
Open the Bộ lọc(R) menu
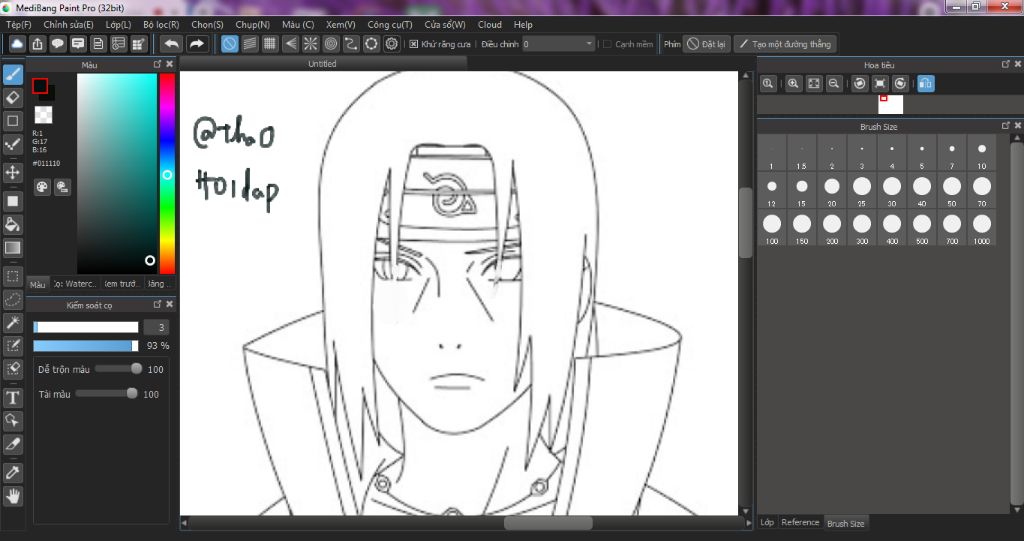[161, 24]
